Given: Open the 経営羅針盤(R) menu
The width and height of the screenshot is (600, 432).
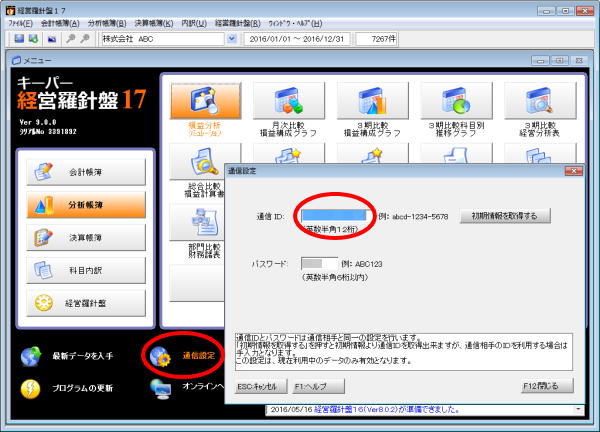Looking at the screenshot, I should click(x=238, y=24).
